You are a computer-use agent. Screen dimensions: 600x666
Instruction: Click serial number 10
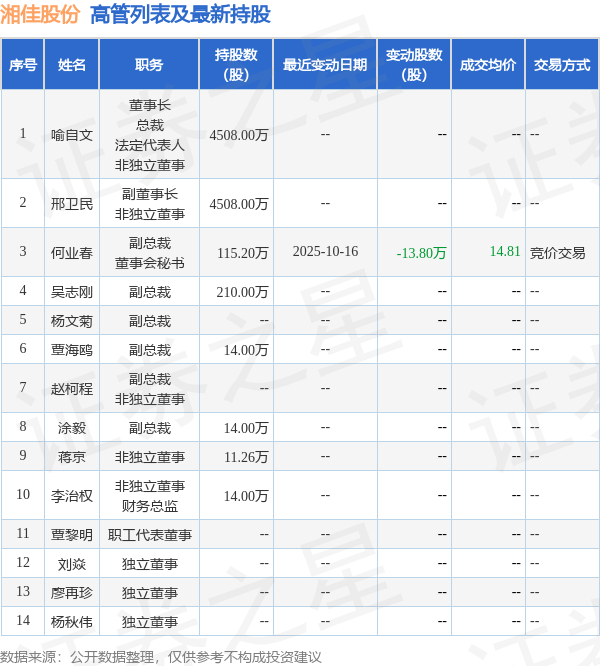[x=23, y=494]
